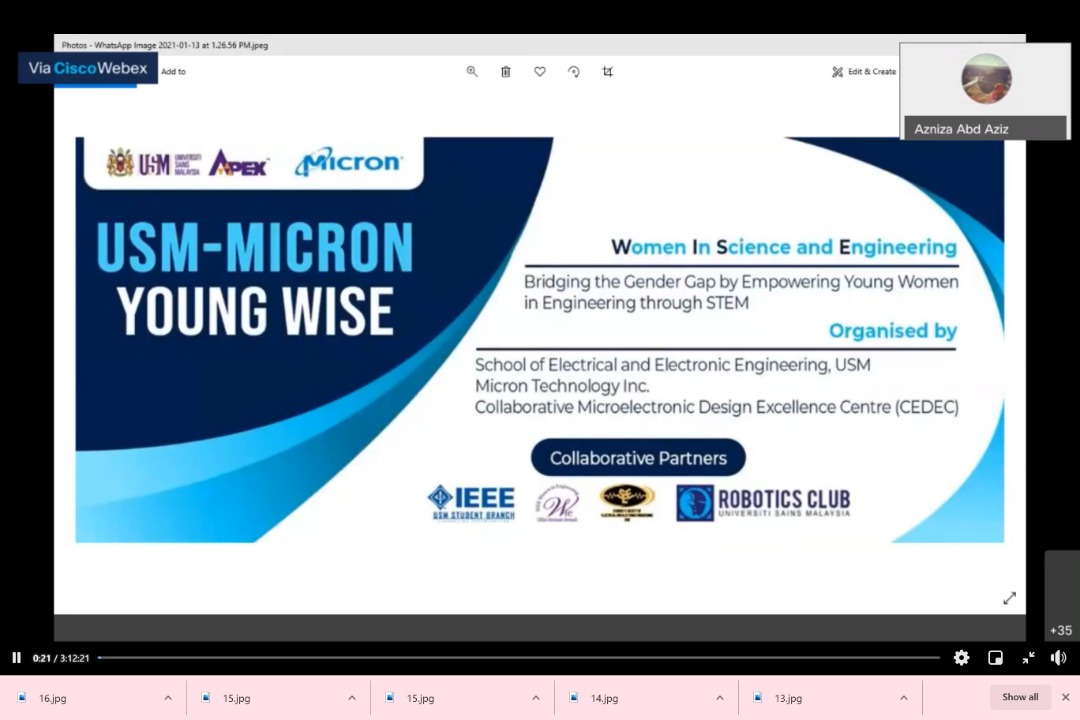Click the Via Cisco Webex badge
This screenshot has height=720, width=1080.
coord(88,68)
